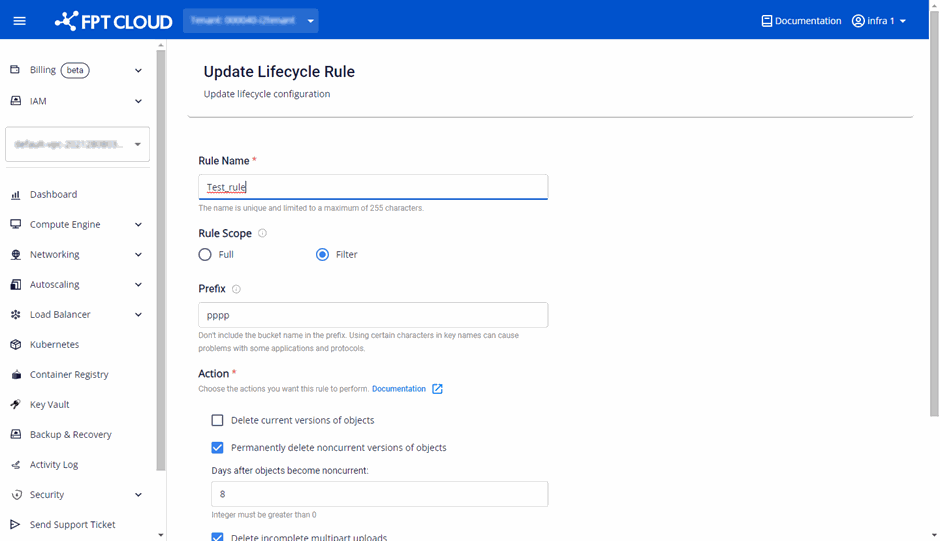Click the Send Support Ticket arrow icon

coord(16,524)
